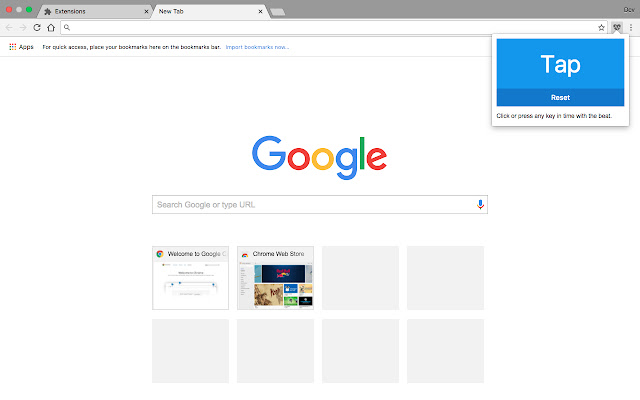Select the New Tab tab
The image size is (640, 400).
pyautogui.click(x=209, y=11)
